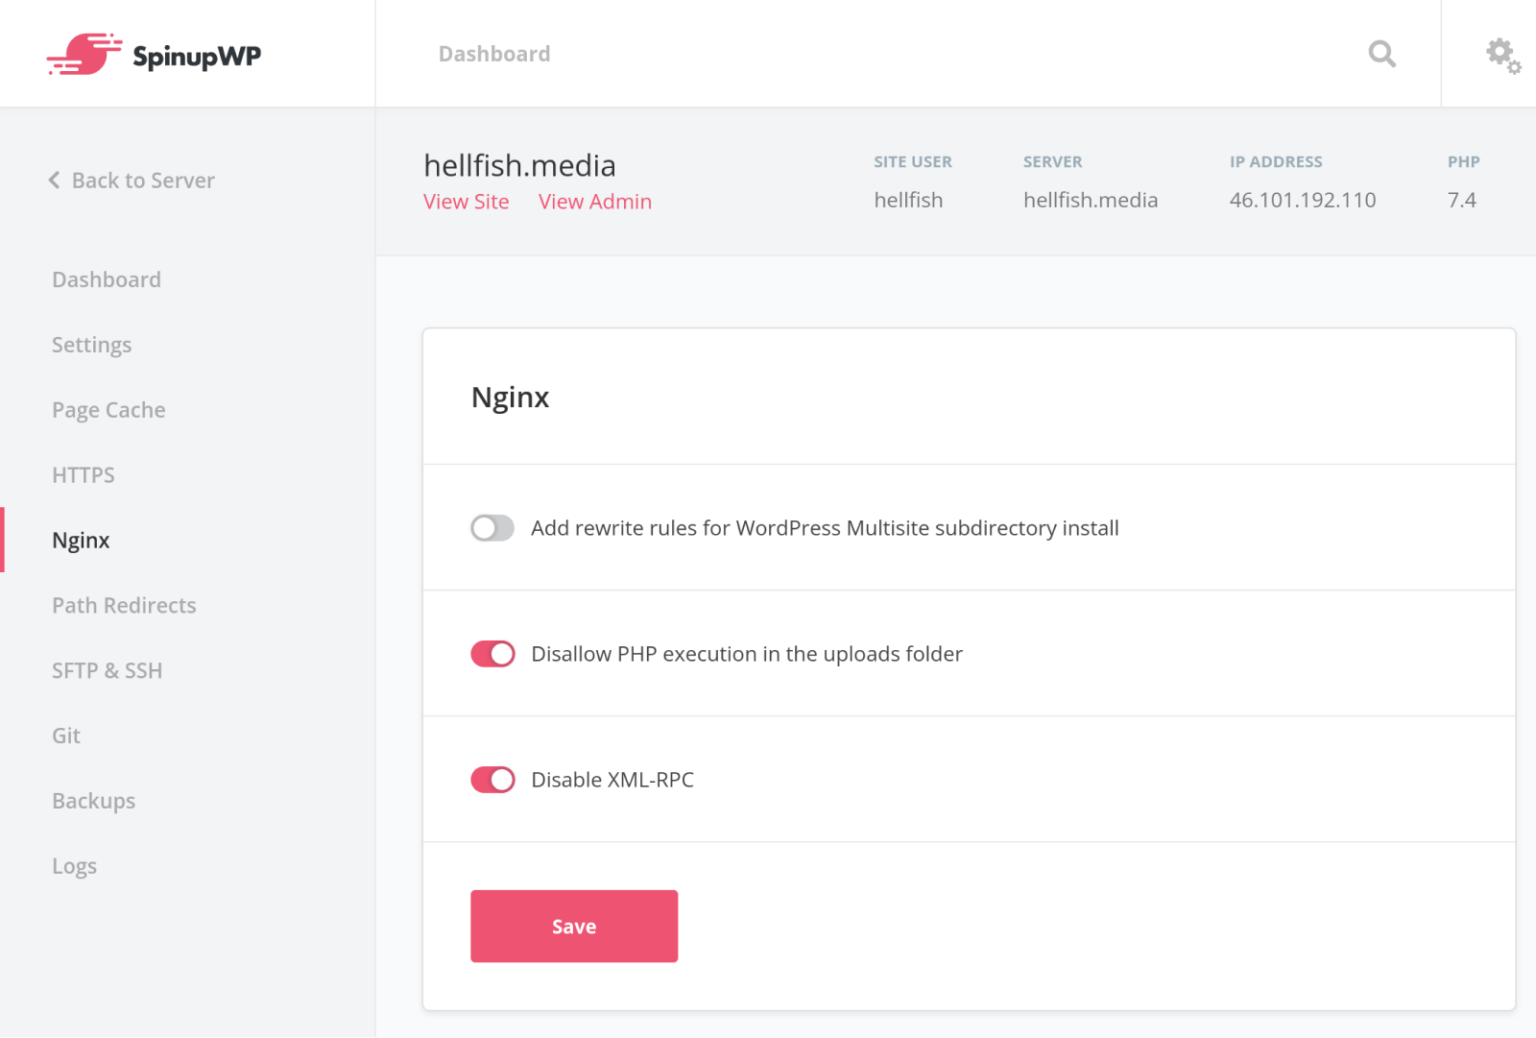This screenshot has width=1536, height=1038.
Task: Open View Site link for hellfish.media
Action: tap(466, 201)
